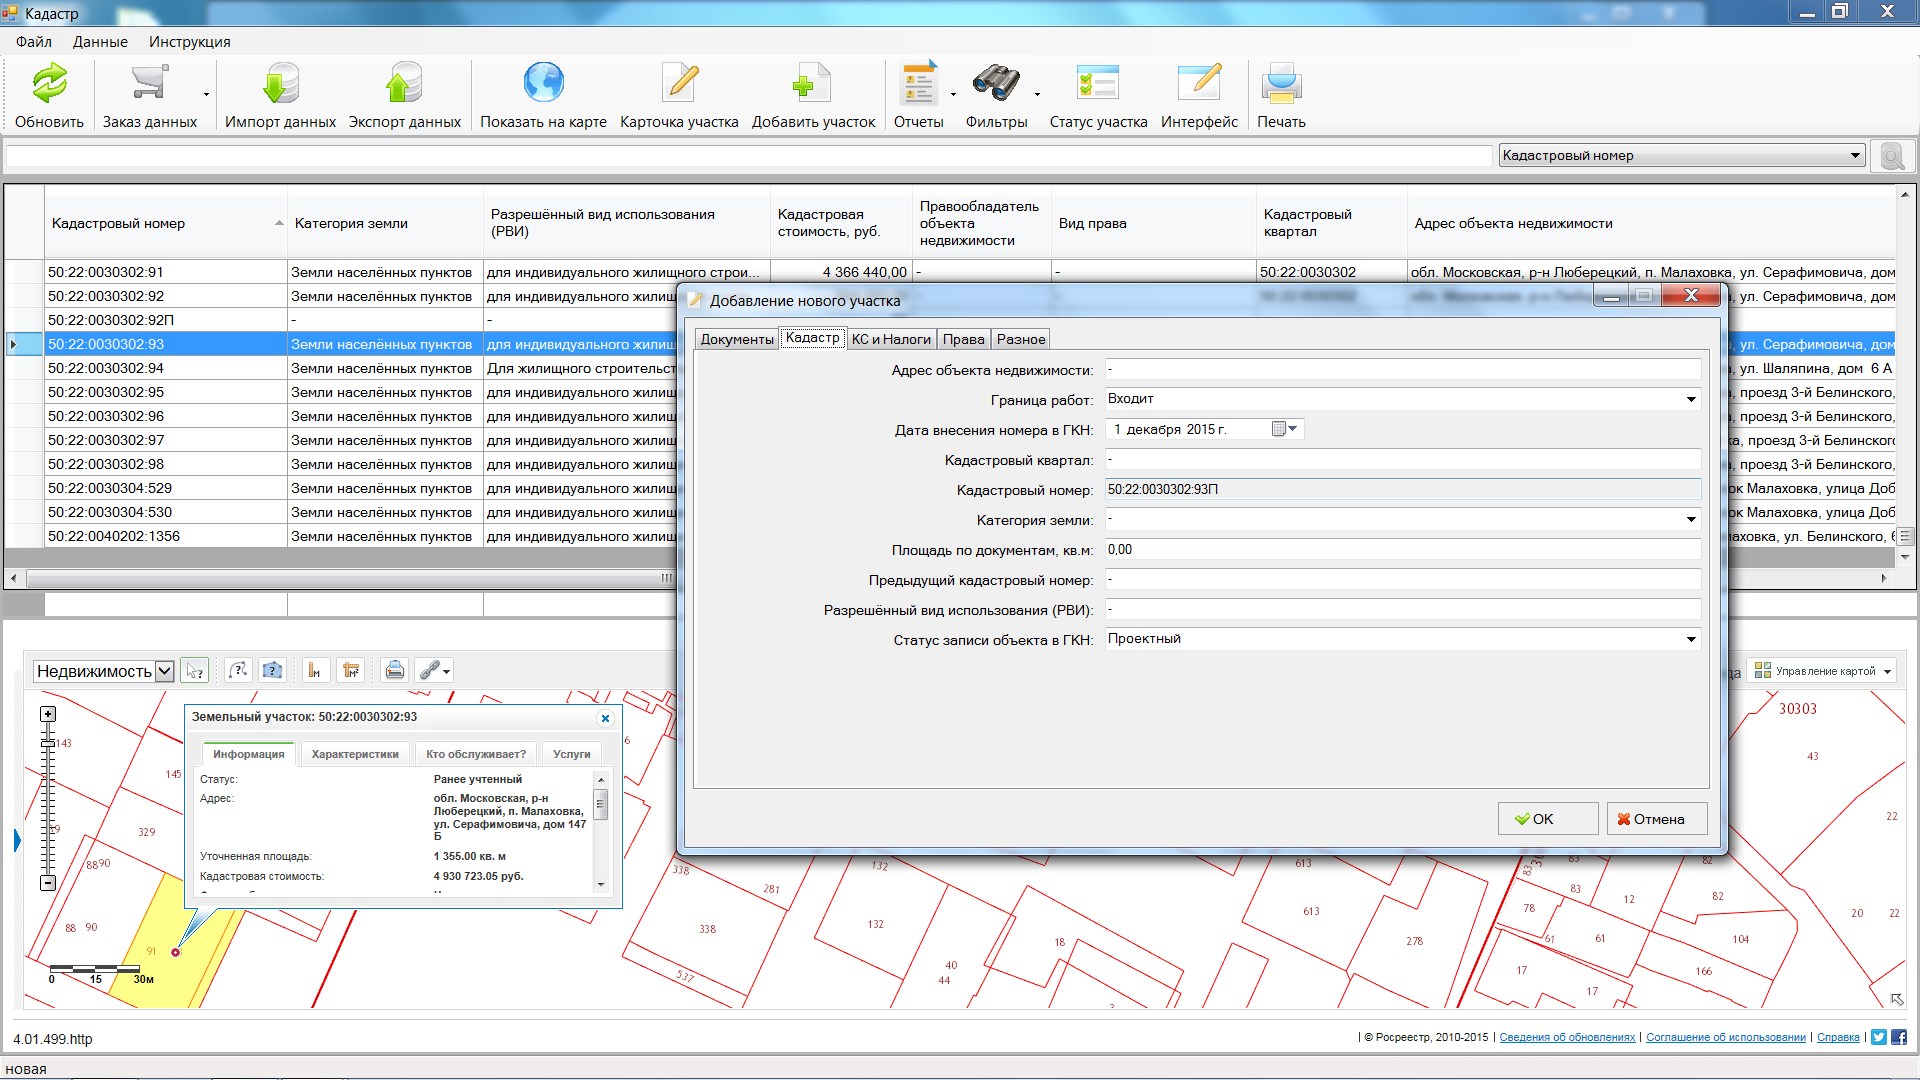The height and width of the screenshot is (1080, 1920).
Task: Toggle the polyline query tool on map
Action: pyautogui.click(x=237, y=671)
